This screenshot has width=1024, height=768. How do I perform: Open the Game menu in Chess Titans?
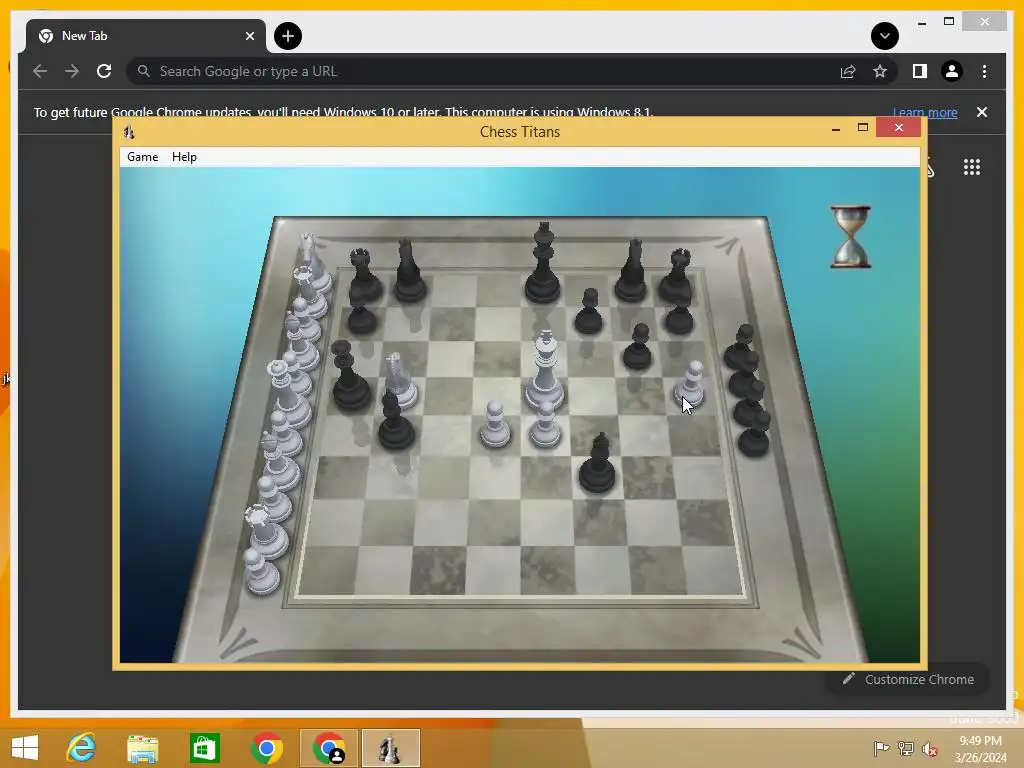(142, 157)
